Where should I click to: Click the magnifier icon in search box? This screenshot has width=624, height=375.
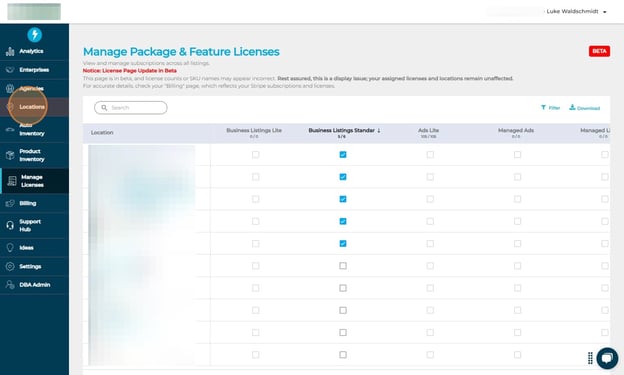104,107
